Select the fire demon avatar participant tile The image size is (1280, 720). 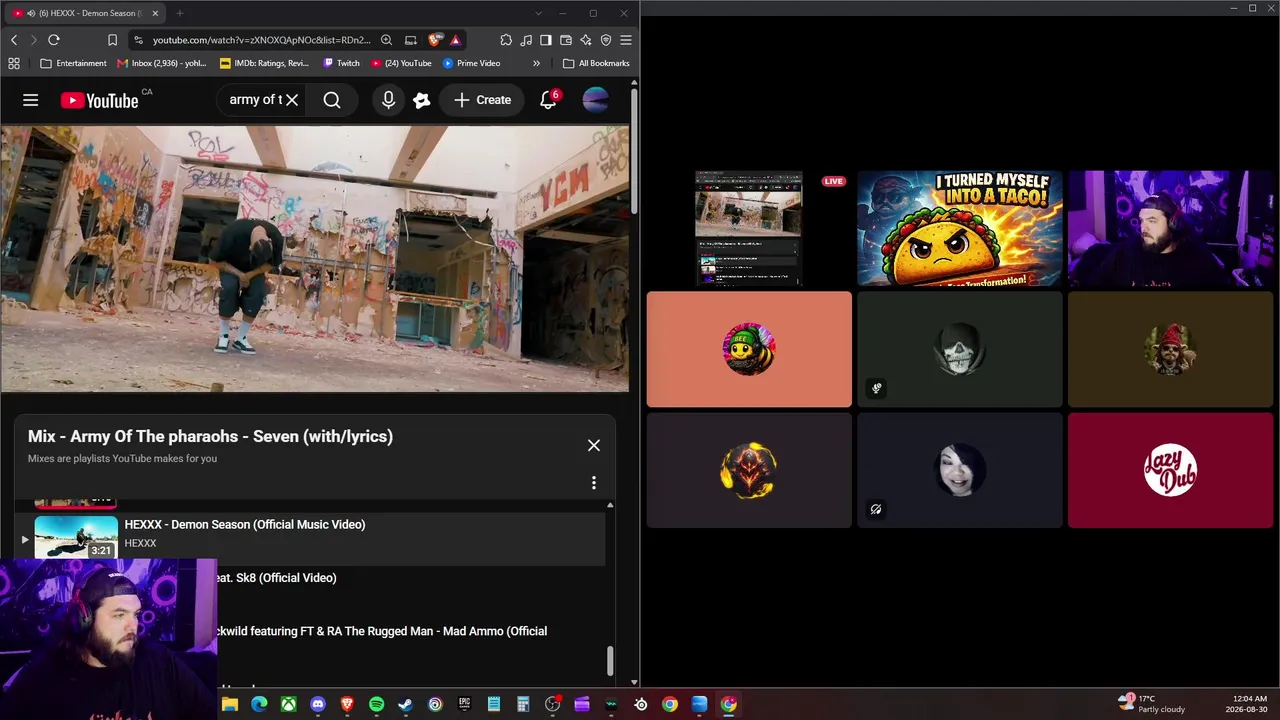tap(749, 470)
